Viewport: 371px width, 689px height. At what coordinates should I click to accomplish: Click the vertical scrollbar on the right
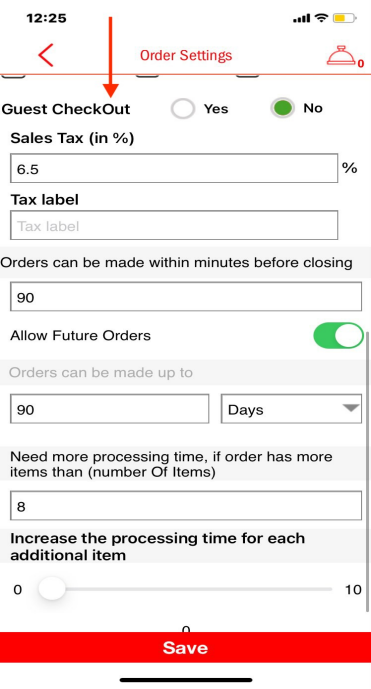point(367,471)
